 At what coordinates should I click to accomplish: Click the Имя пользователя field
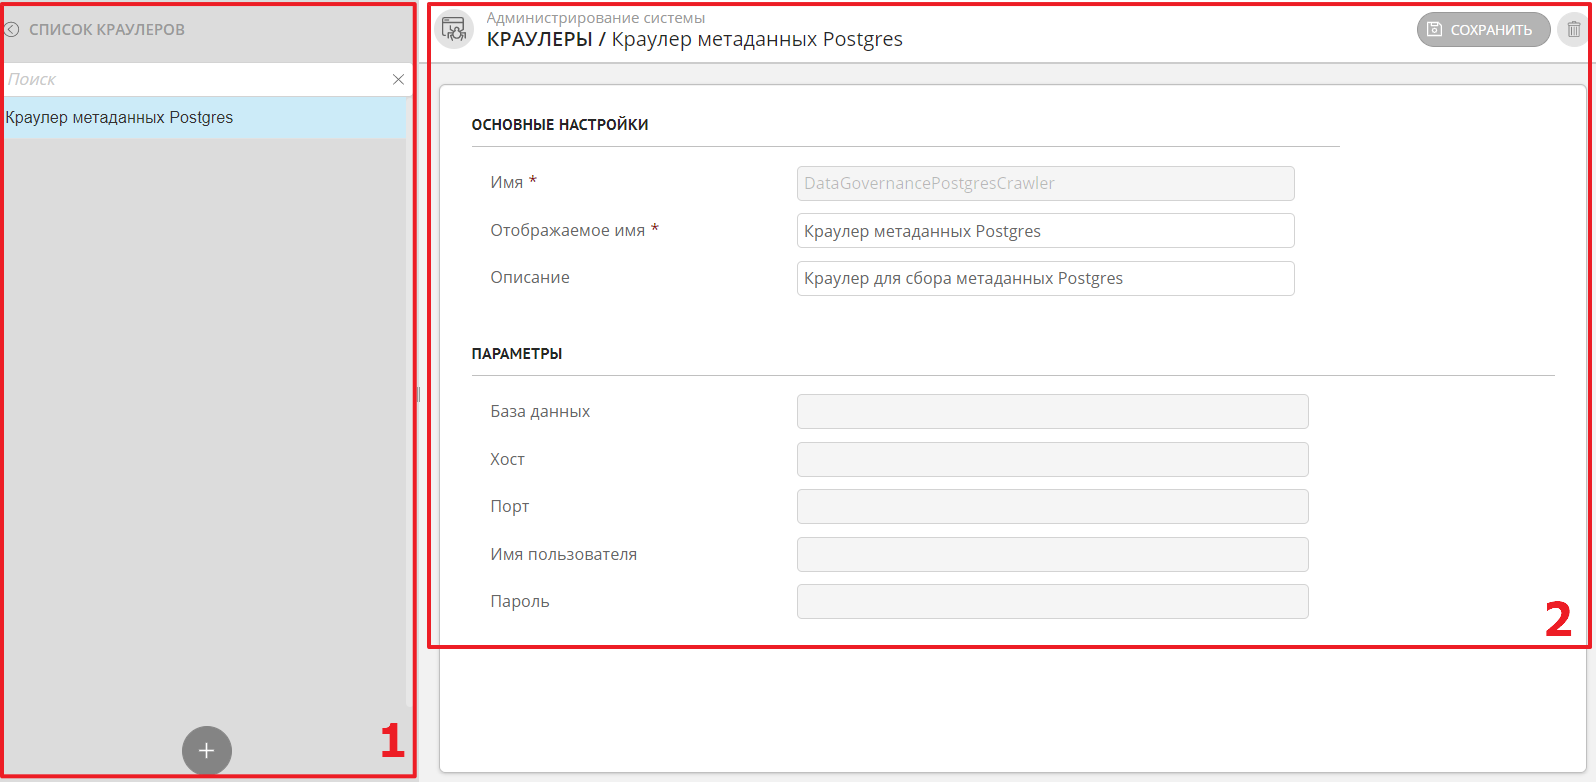pos(1052,555)
